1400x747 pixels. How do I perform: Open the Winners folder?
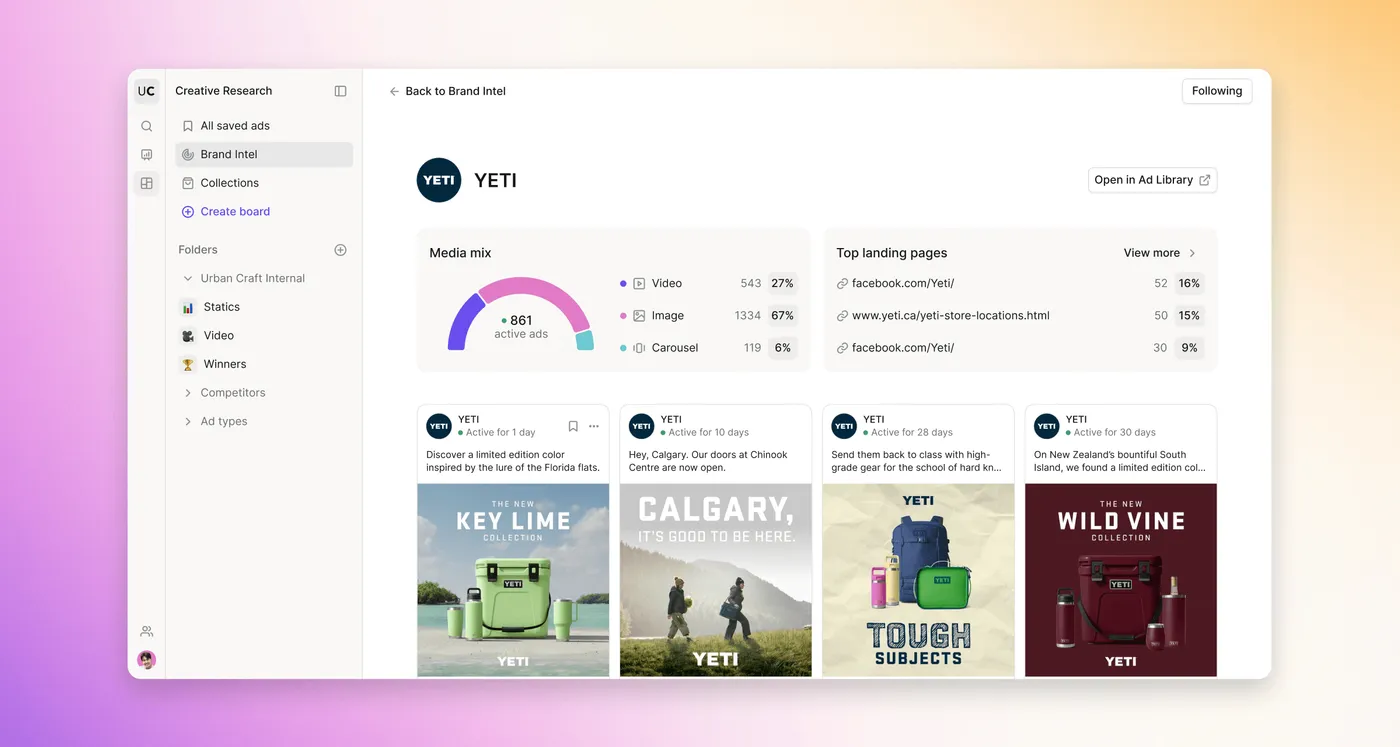[264, 364]
